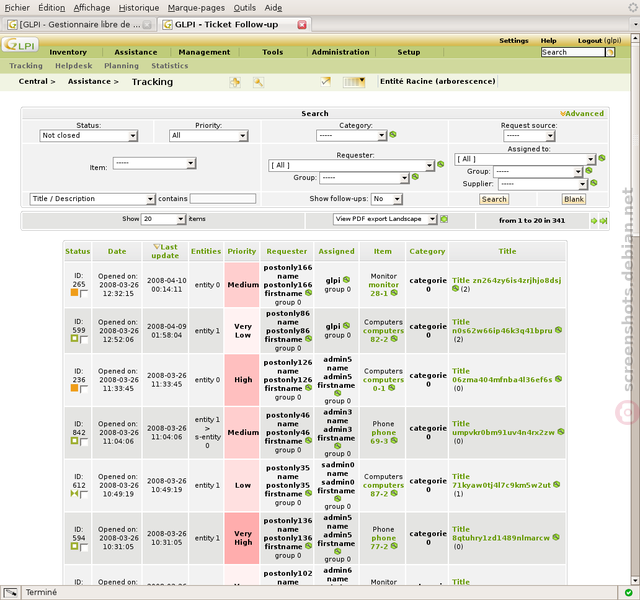The image size is (640, 600).
Task: Tick checkbox for ticket 842
Action: tap(84, 442)
